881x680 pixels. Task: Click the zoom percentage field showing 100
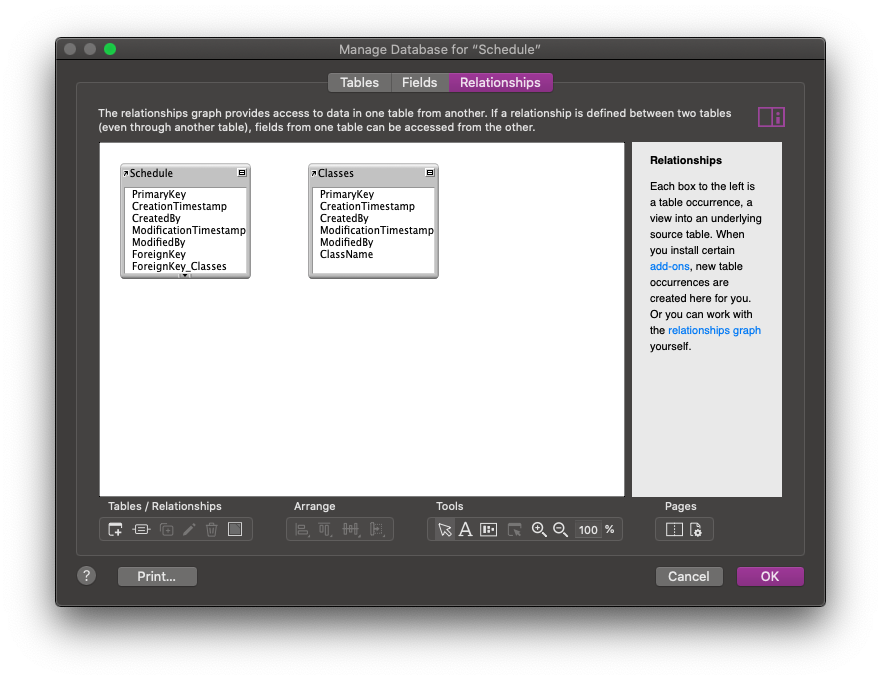(x=588, y=529)
